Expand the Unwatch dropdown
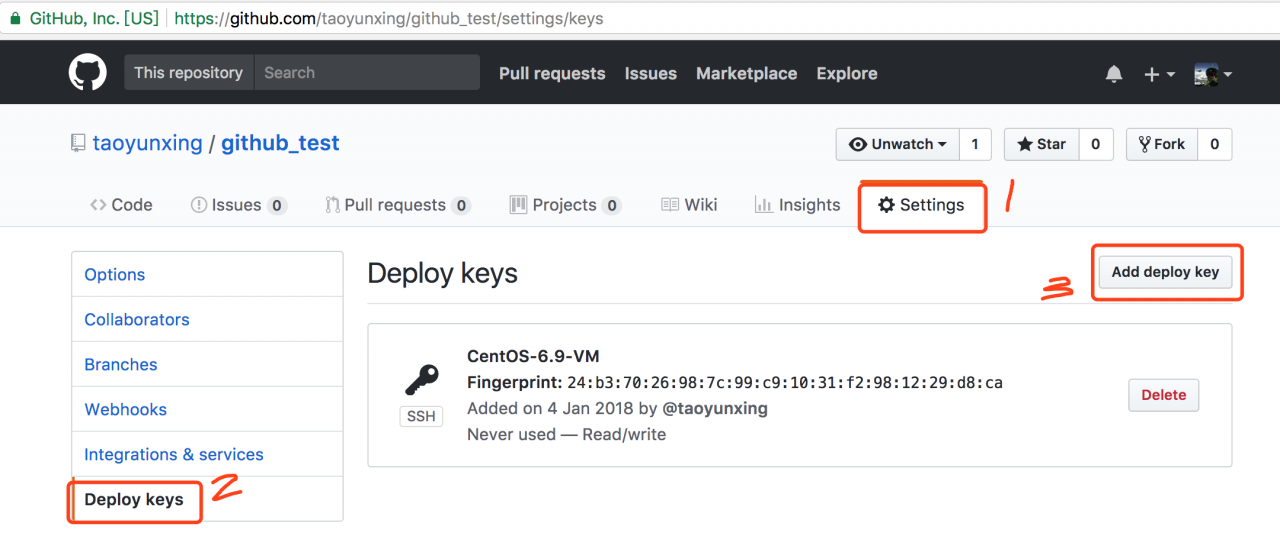Screen dimensions: 1280x536 pos(897,144)
